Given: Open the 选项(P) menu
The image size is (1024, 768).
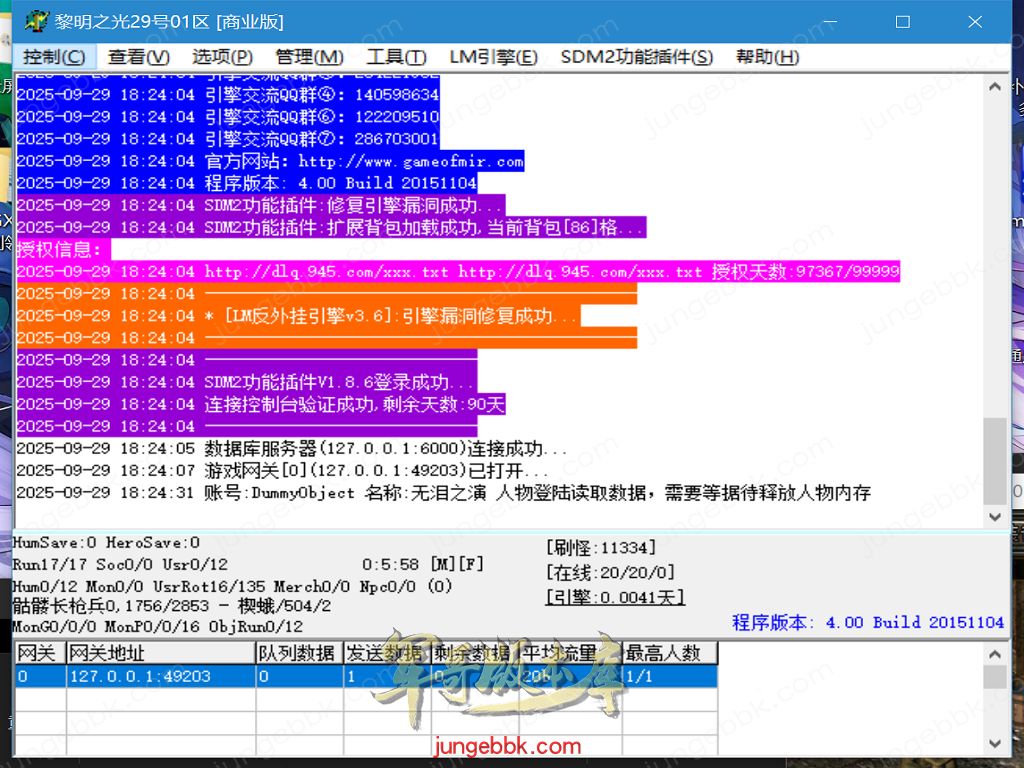Looking at the screenshot, I should click(222, 57).
